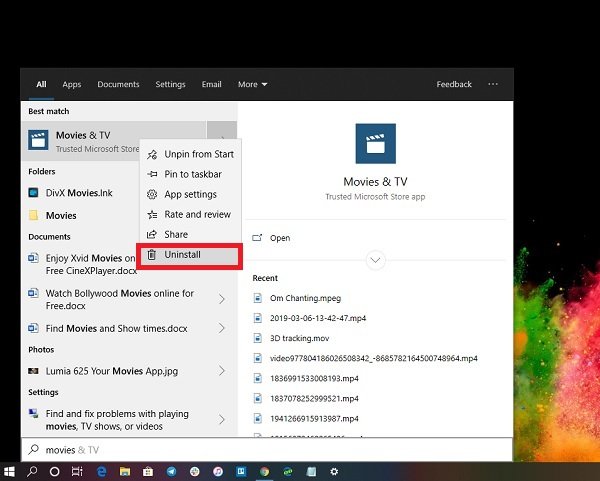Open iTunes from taskbar
Screen dimensions: 600x481
[x=218, y=472]
